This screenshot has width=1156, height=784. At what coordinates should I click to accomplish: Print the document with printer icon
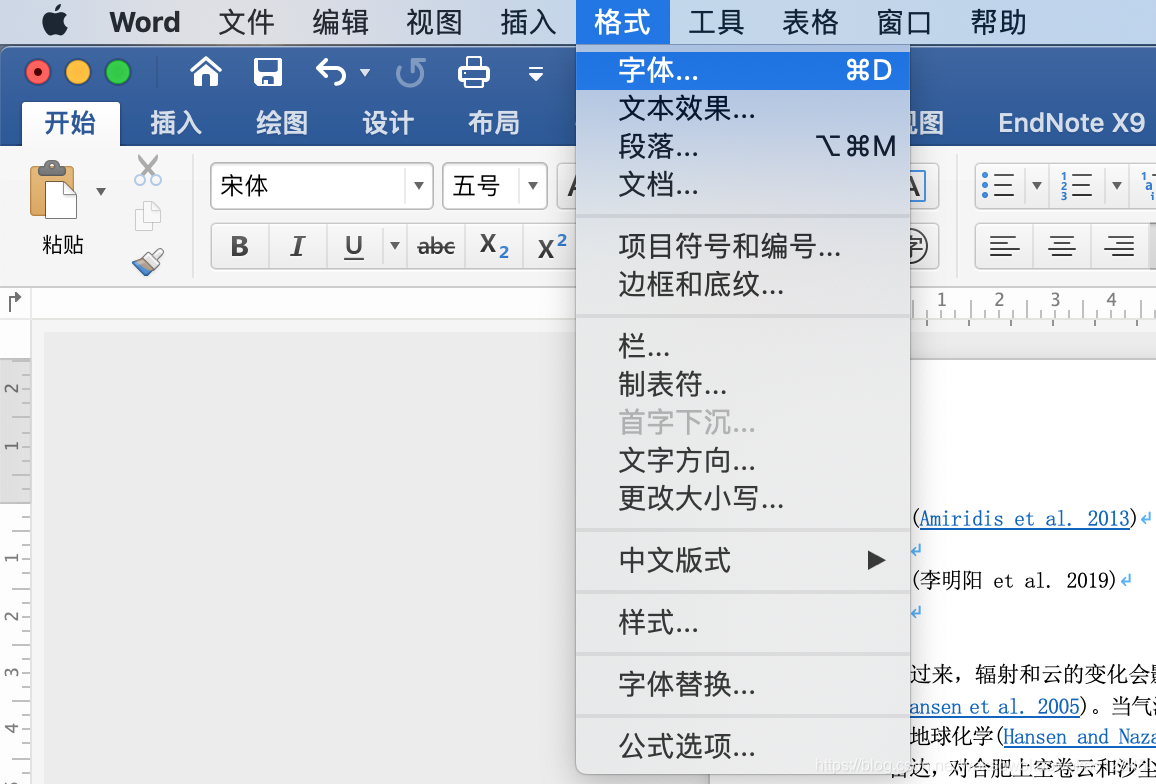tap(473, 72)
